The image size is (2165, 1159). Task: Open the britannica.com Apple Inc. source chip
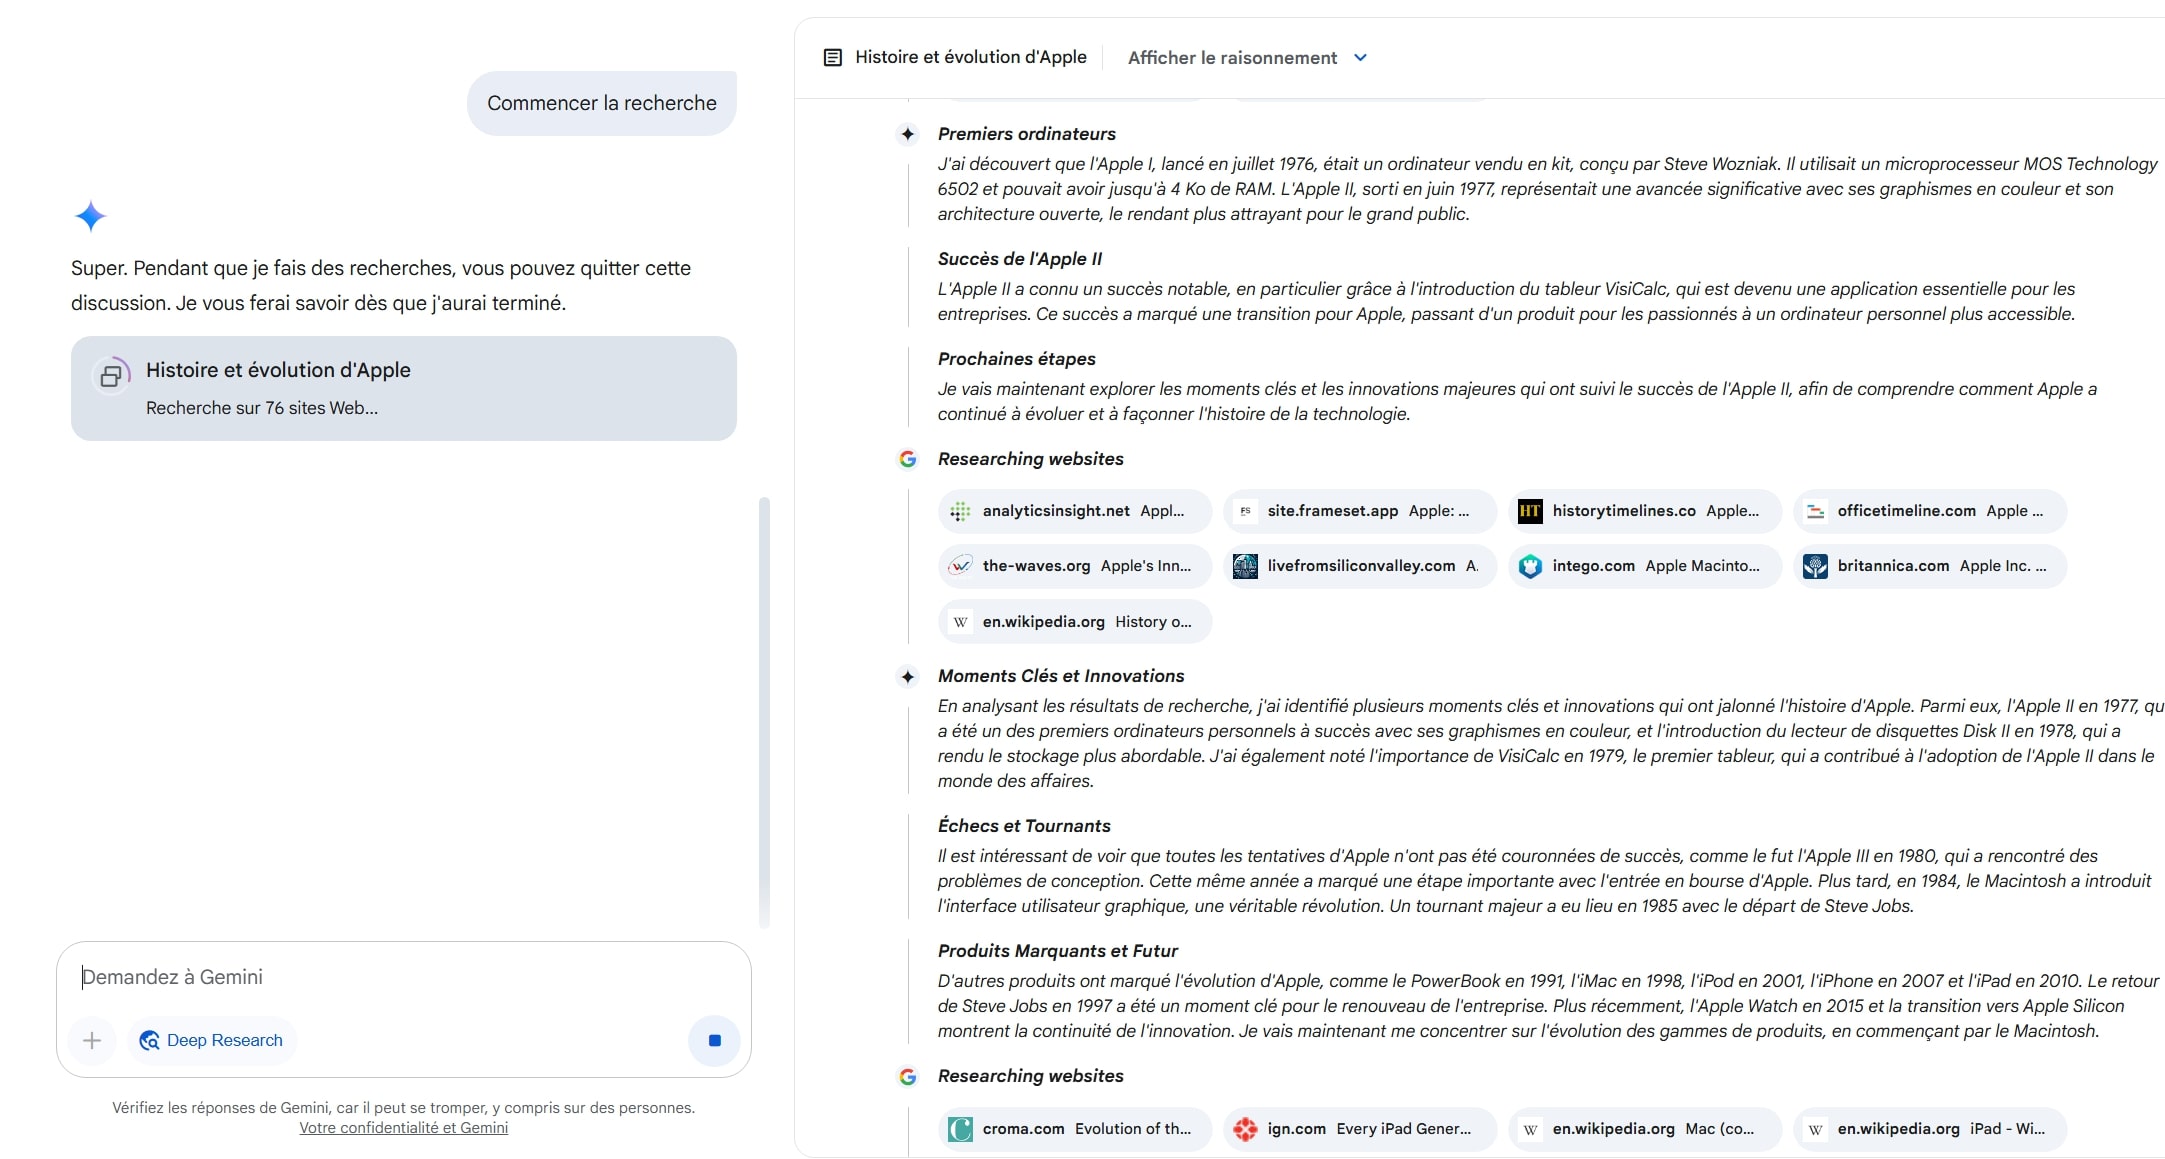pos(1930,566)
